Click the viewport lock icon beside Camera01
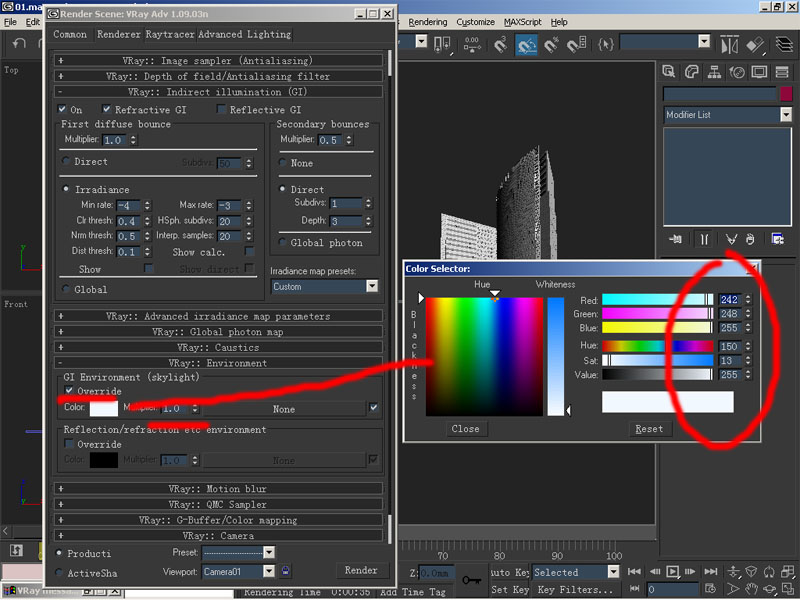The width and height of the screenshot is (800, 600). pos(285,571)
